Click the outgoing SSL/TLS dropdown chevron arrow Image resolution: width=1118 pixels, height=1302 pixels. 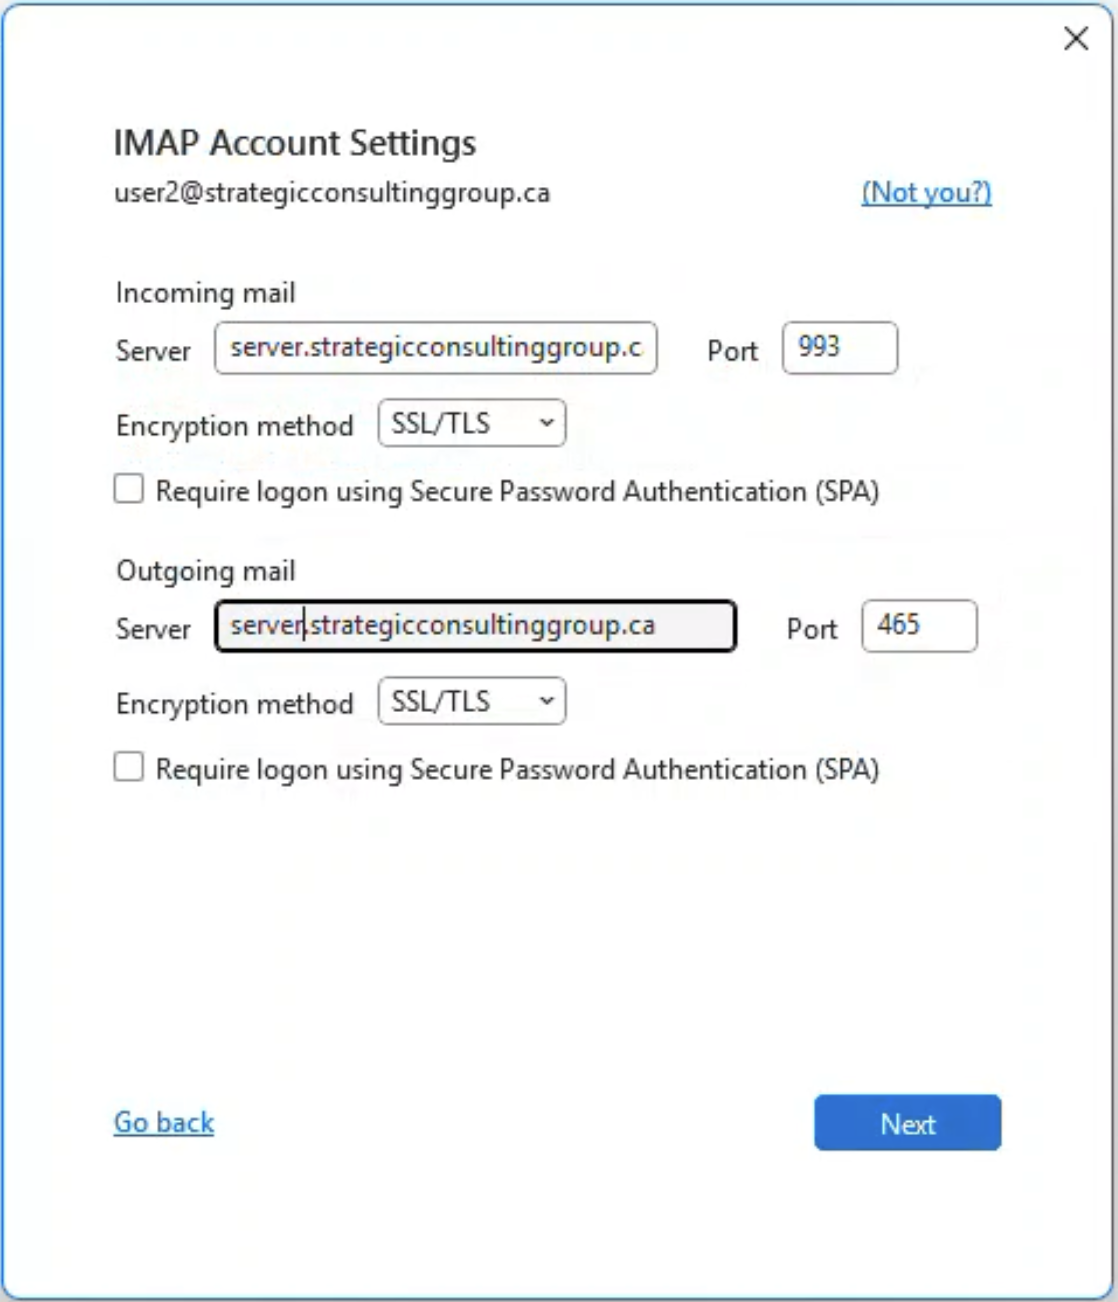tap(546, 701)
